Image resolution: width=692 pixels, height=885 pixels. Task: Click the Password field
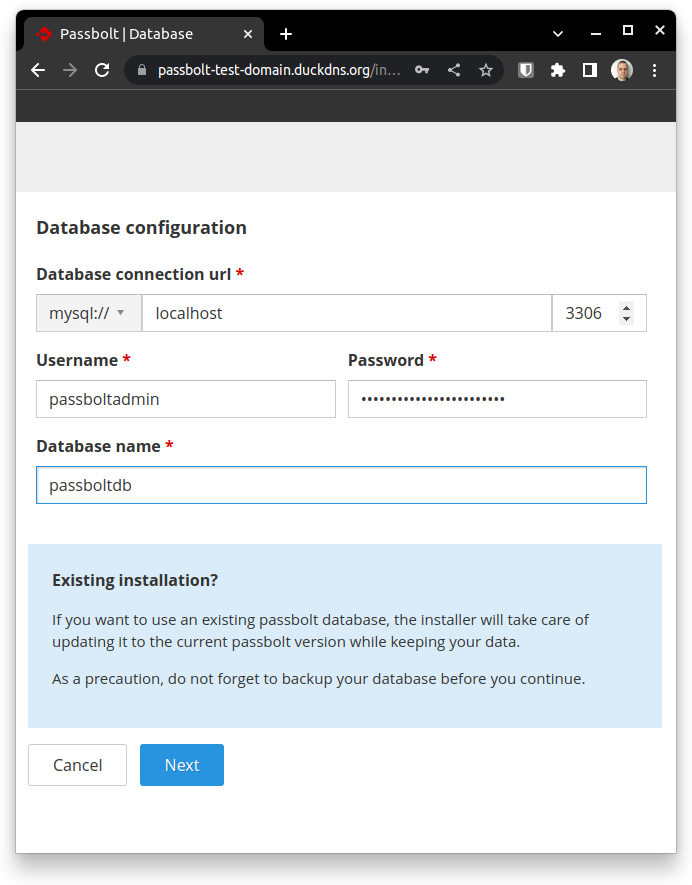point(497,399)
